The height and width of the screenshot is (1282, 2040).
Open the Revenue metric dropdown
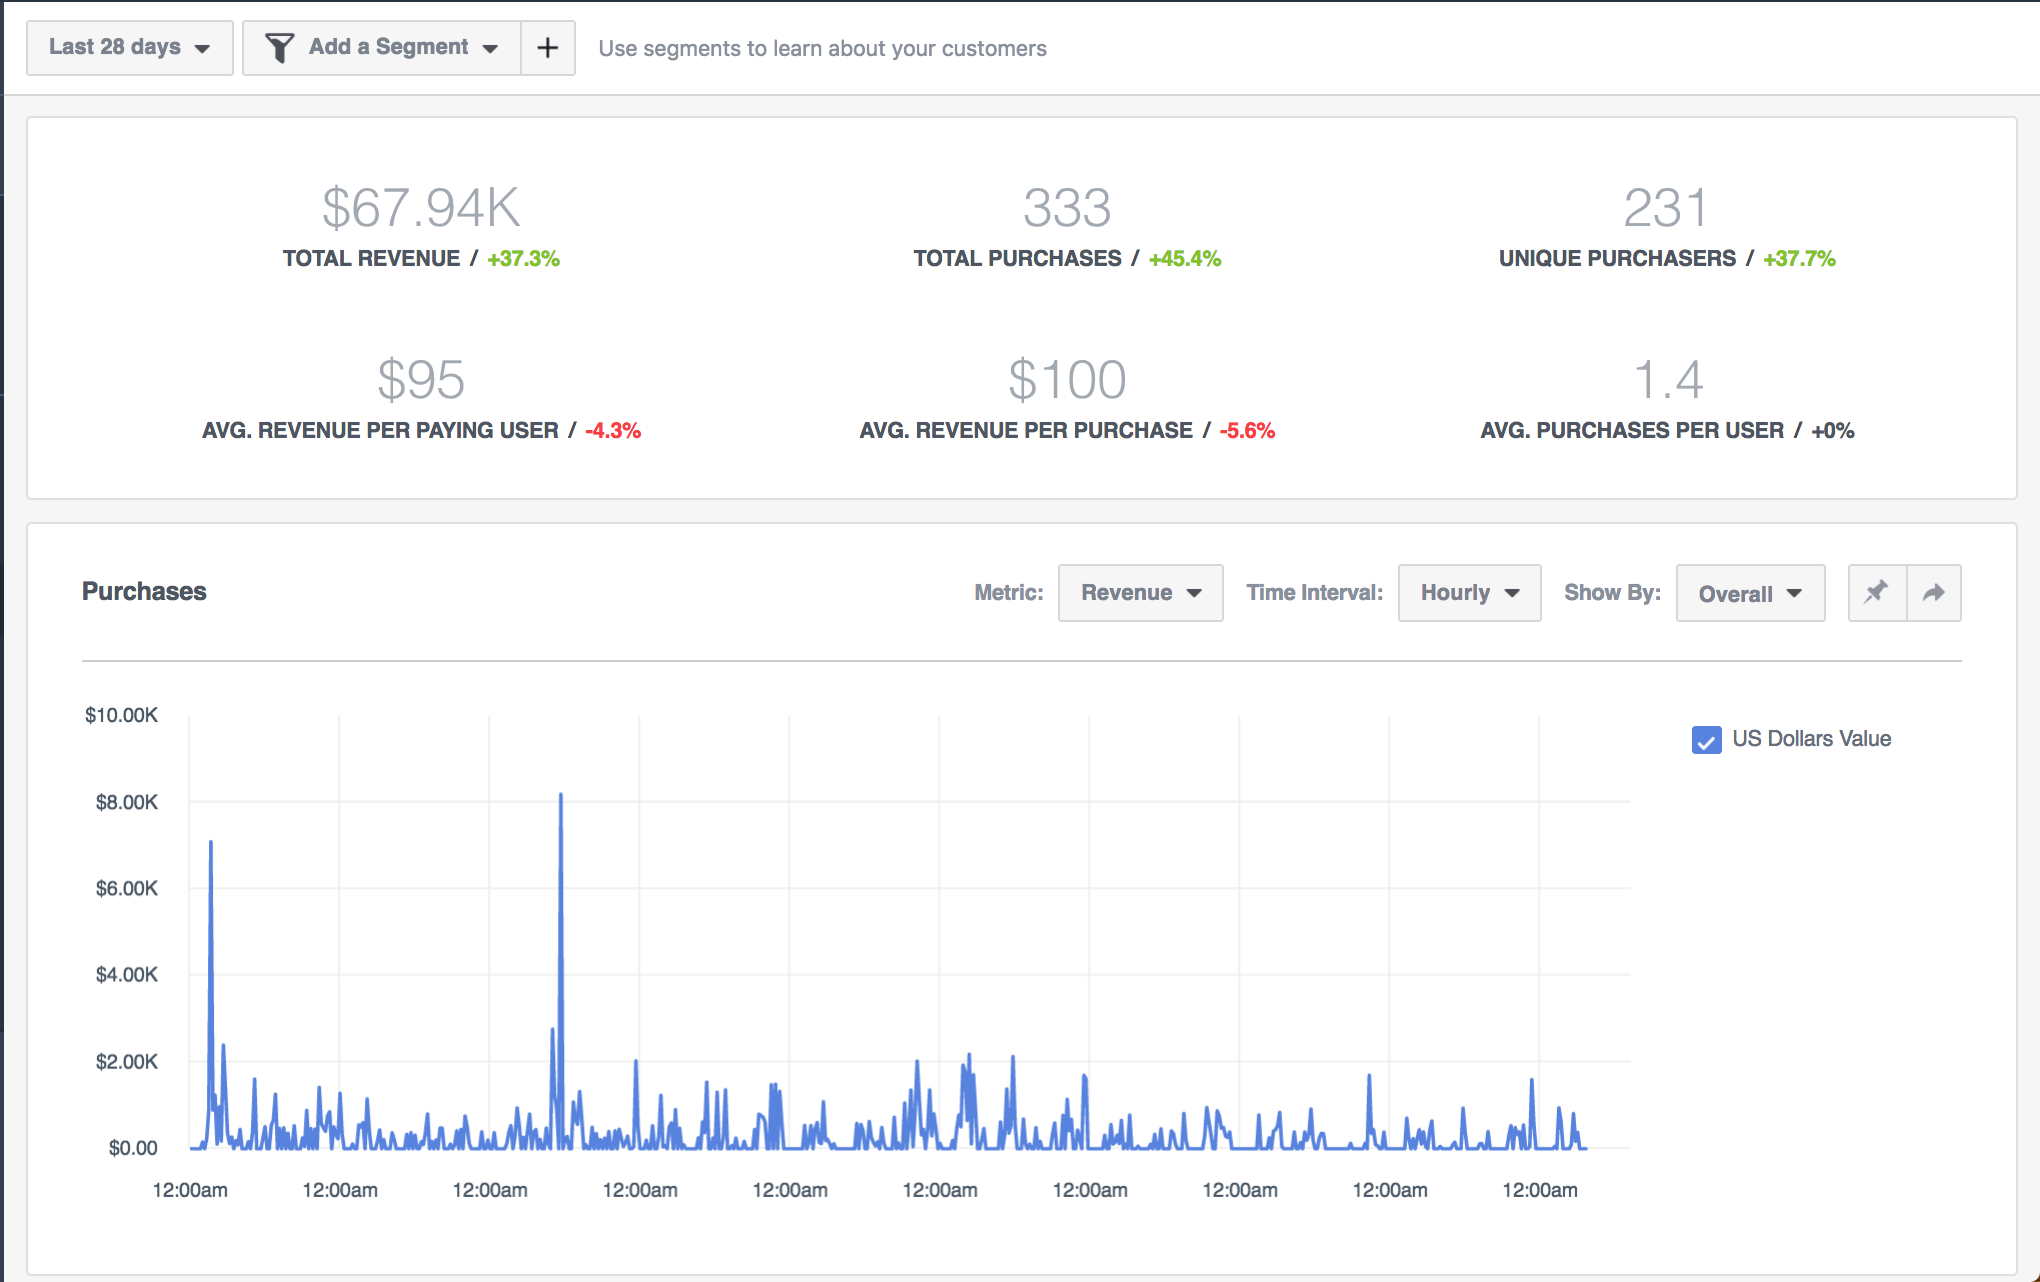coord(1140,593)
